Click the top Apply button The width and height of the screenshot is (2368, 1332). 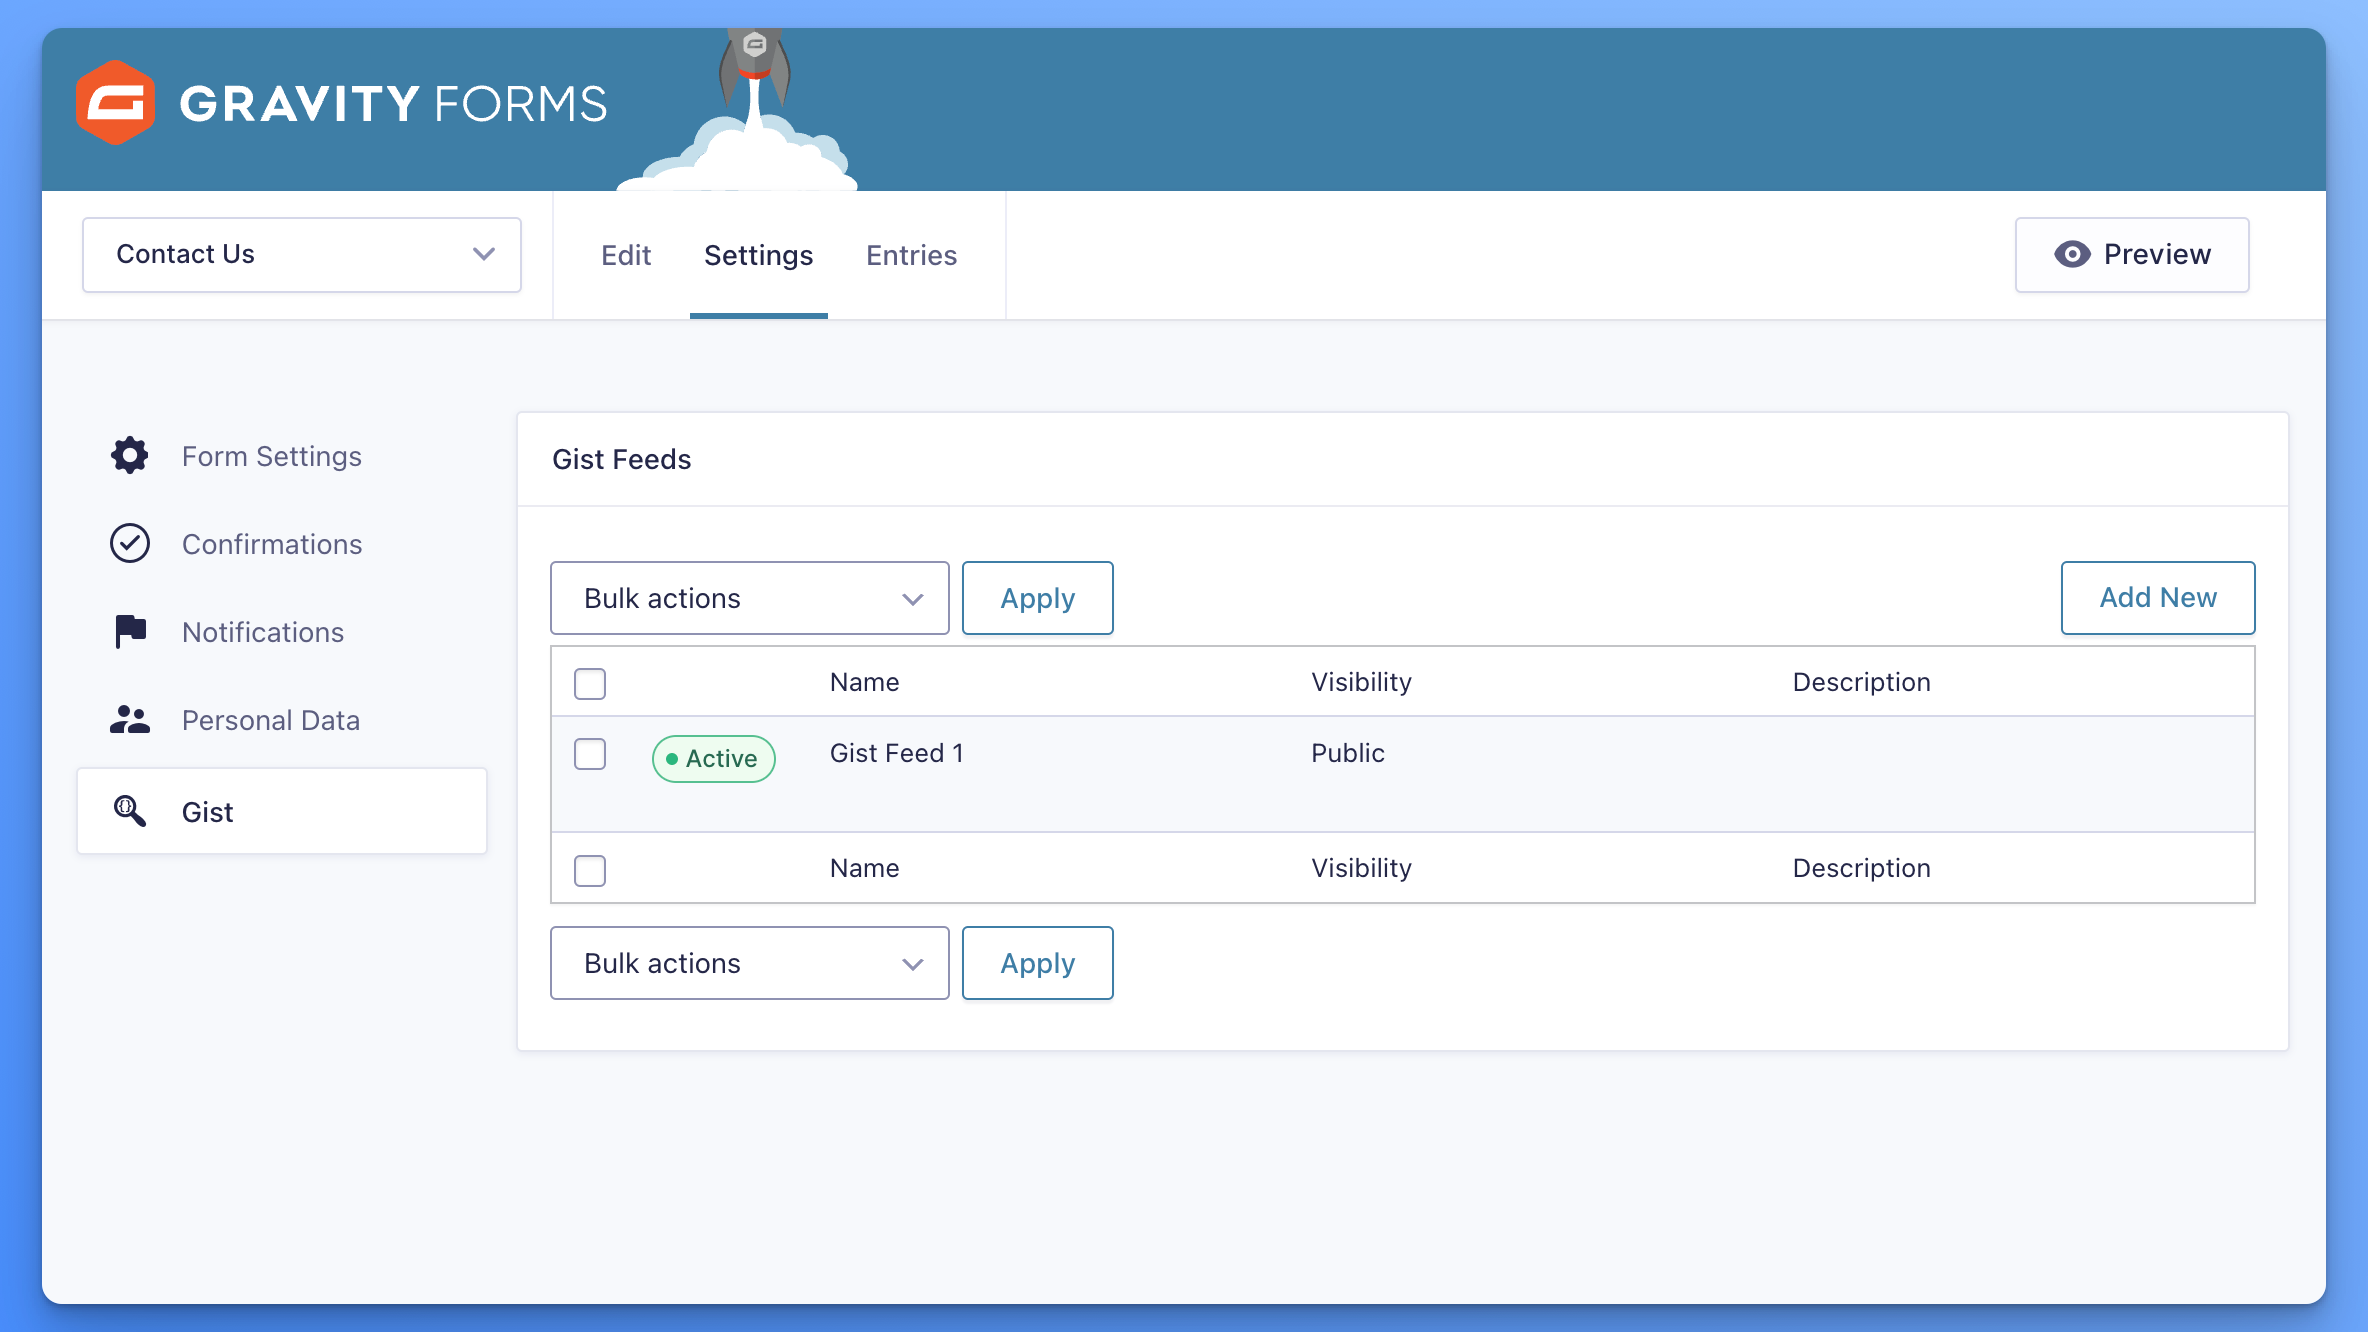pyautogui.click(x=1037, y=598)
